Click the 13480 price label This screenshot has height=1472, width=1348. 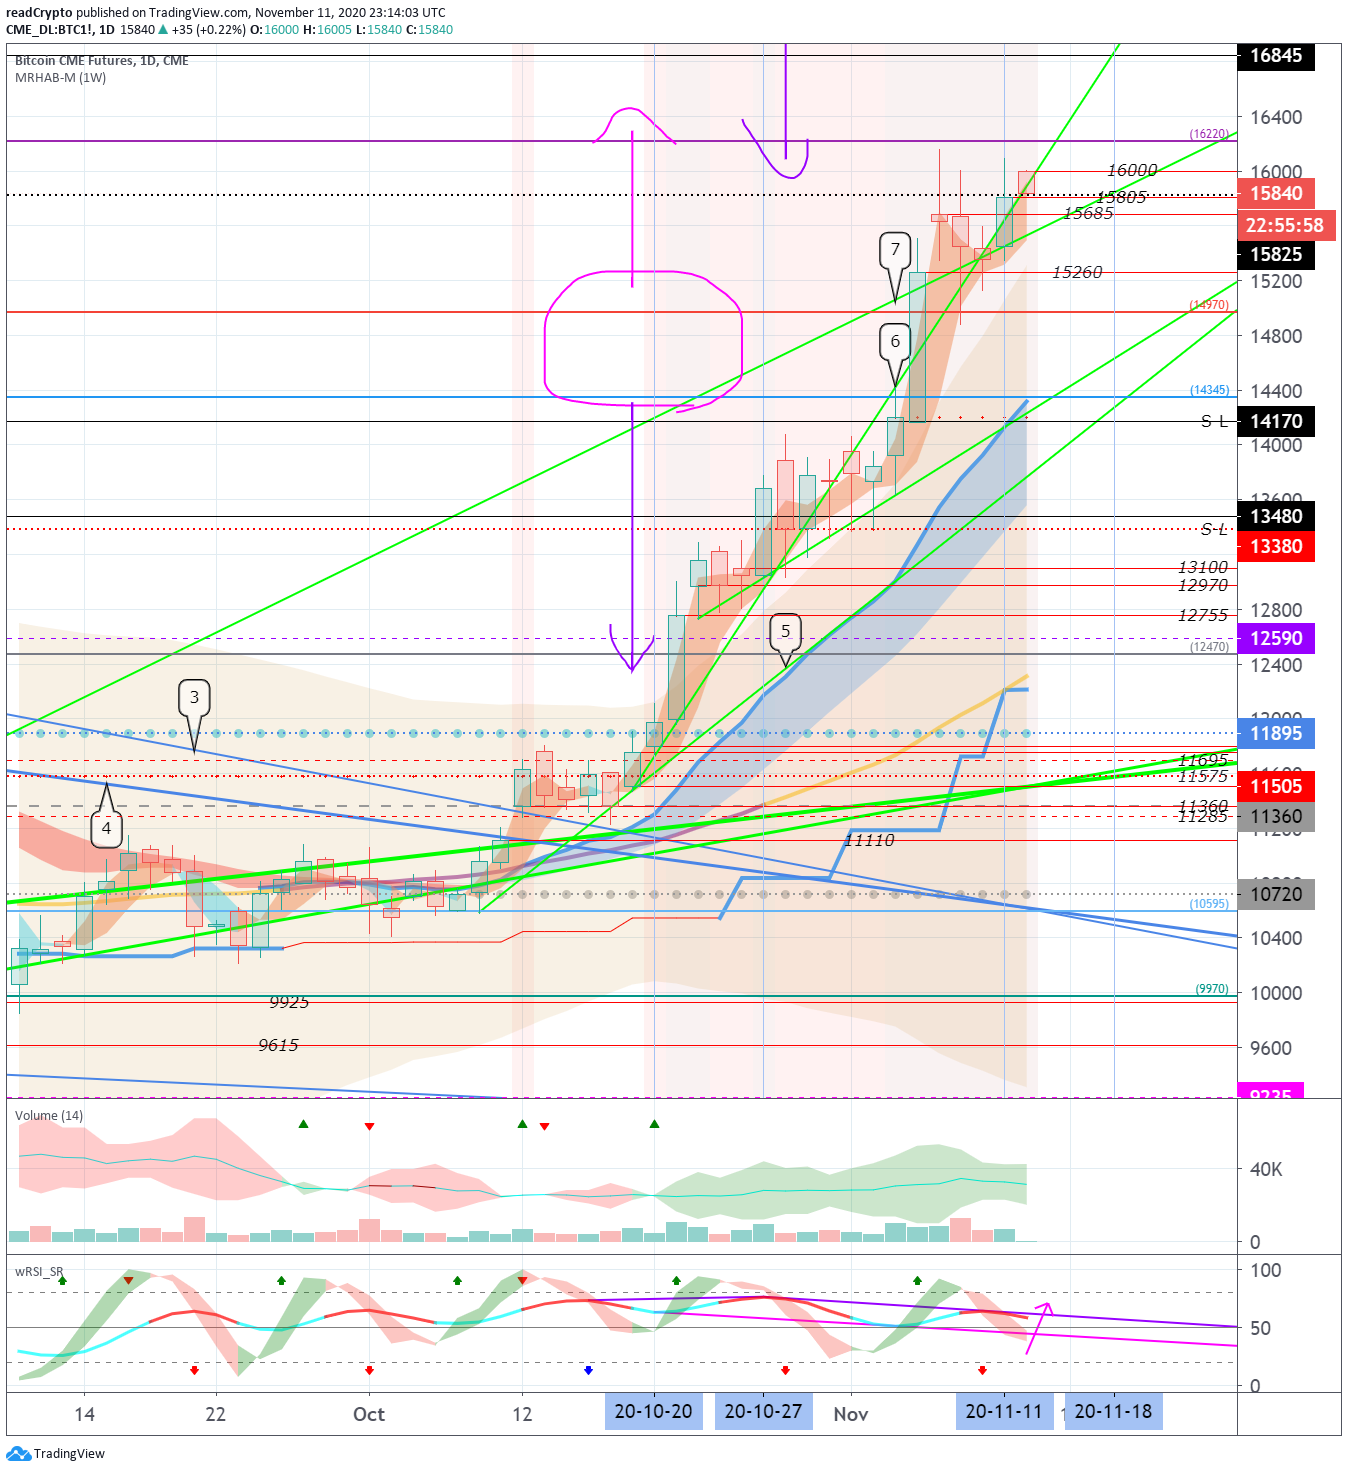tap(1276, 516)
